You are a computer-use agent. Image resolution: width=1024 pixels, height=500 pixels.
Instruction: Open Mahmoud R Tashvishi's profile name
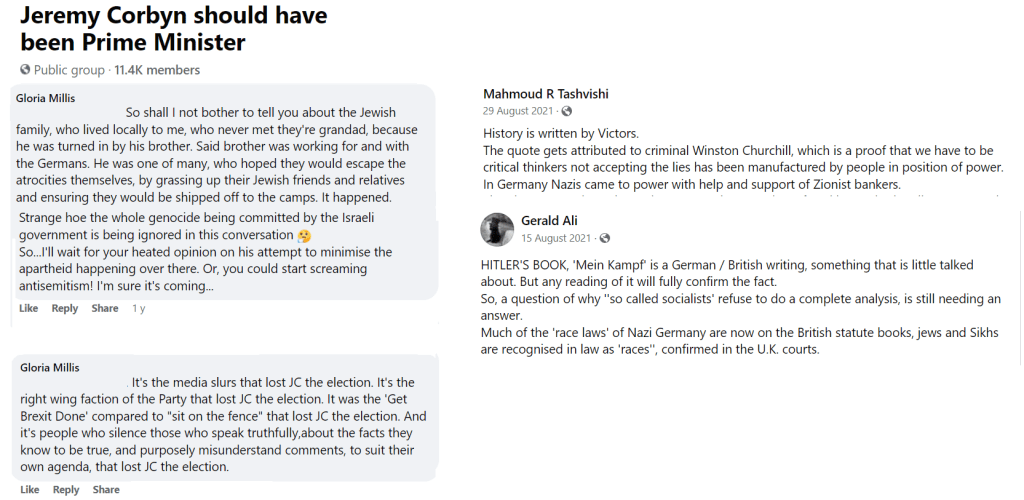pos(545,94)
